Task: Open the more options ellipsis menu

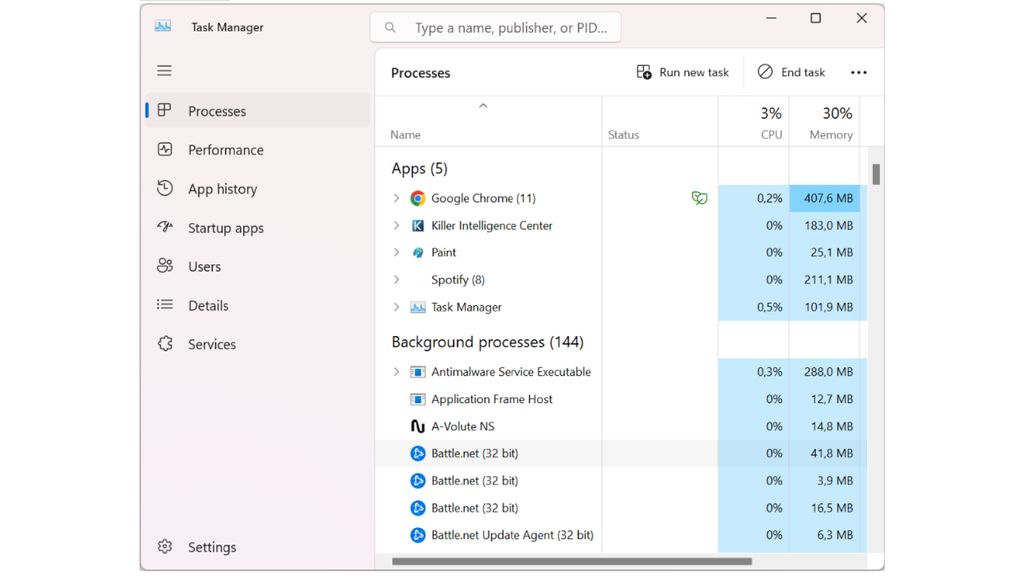Action: [858, 71]
